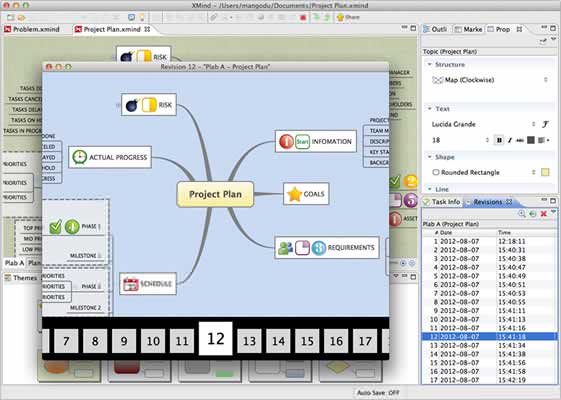Select the Plab A sheet tab
This screenshot has width=561, height=400.
[14, 263]
